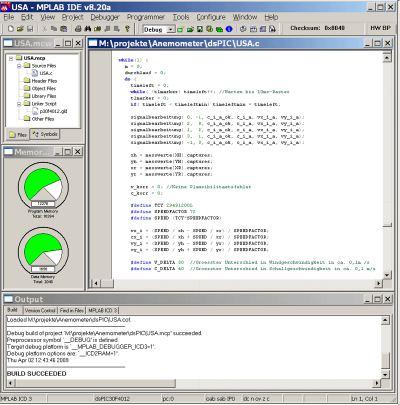Click the green New Project icon
This screenshot has height=405, width=400.
tap(180, 29)
